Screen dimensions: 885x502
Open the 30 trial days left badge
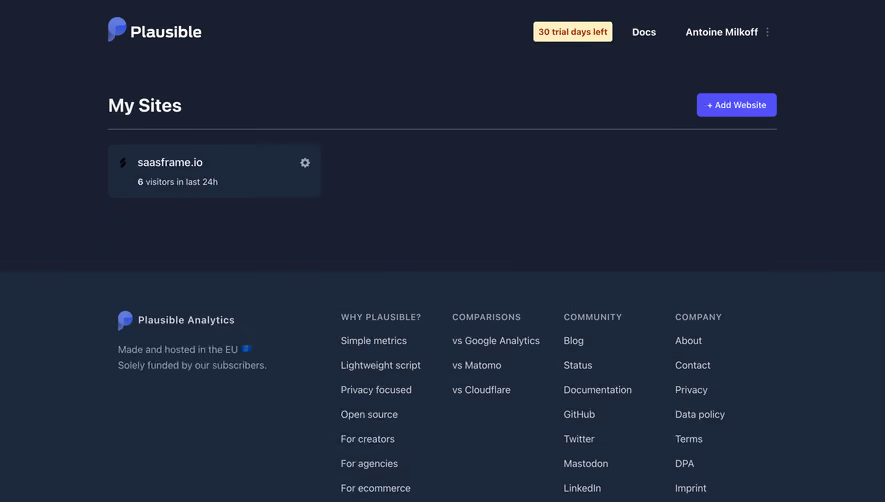pyautogui.click(x=572, y=32)
